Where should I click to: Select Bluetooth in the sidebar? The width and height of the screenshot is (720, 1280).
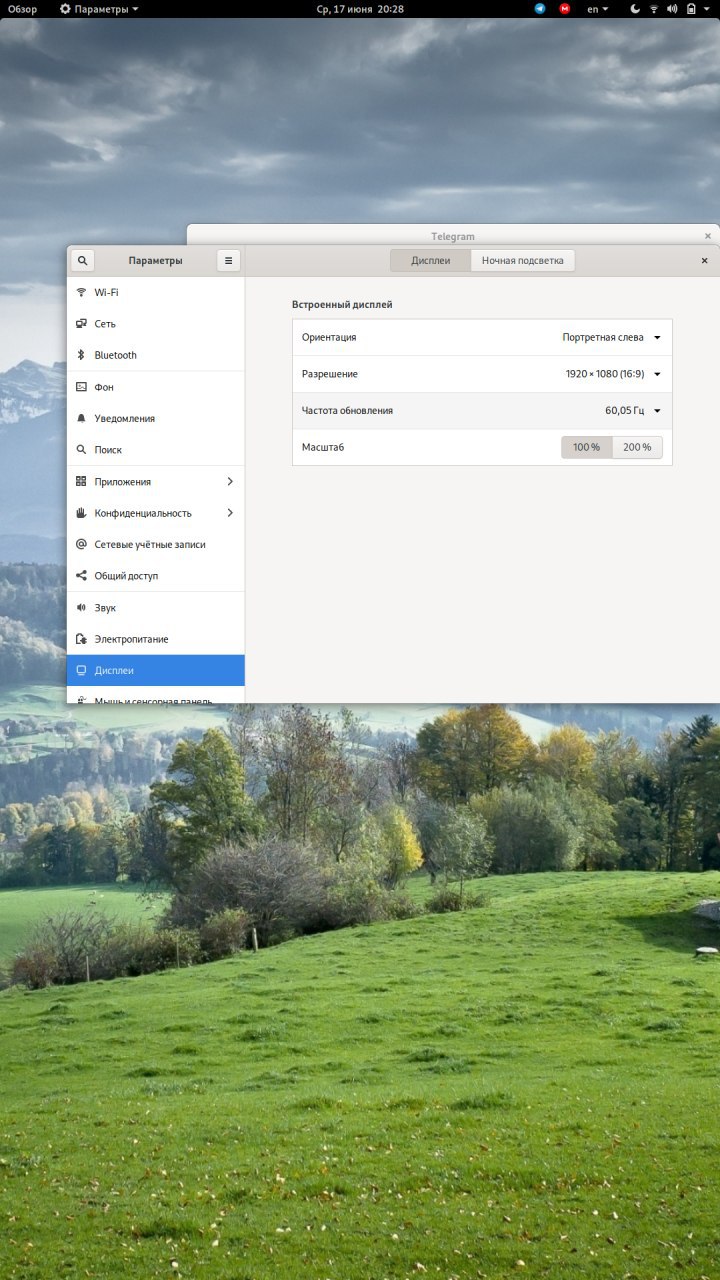(155, 355)
